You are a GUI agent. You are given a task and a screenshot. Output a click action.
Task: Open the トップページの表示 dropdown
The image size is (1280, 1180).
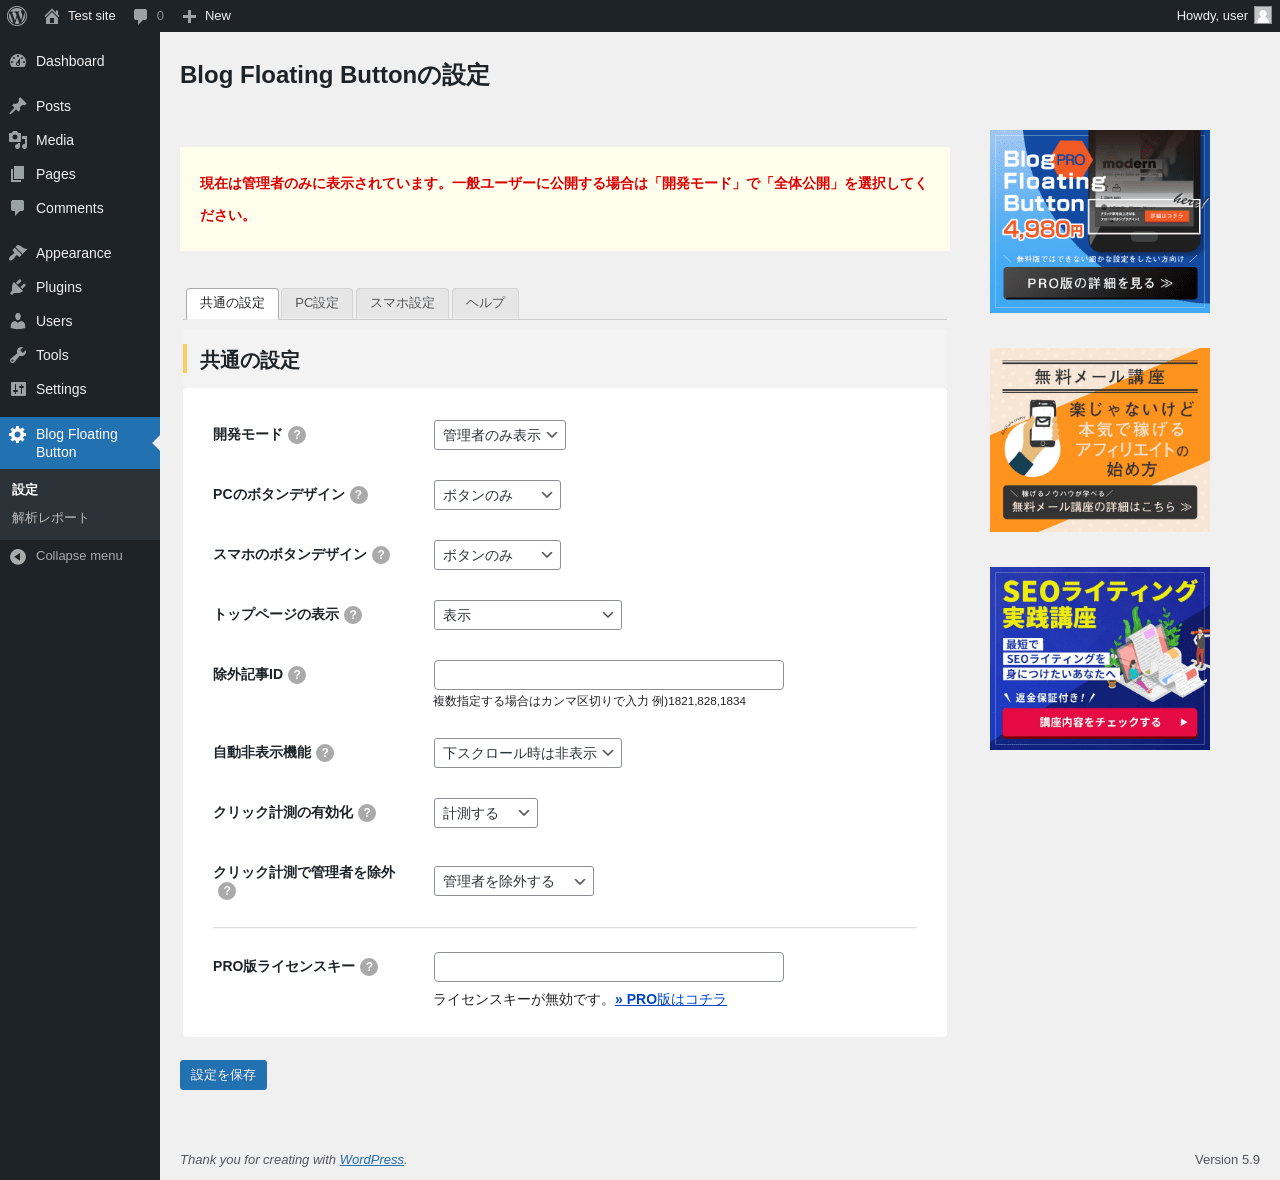coord(528,615)
